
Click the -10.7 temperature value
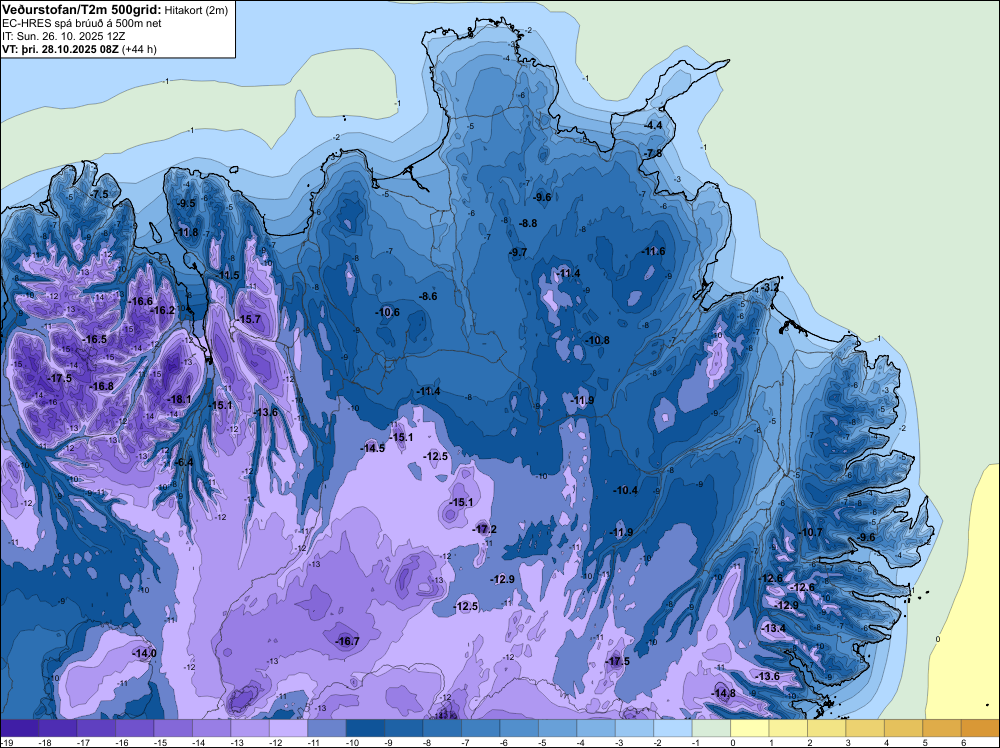point(811,532)
